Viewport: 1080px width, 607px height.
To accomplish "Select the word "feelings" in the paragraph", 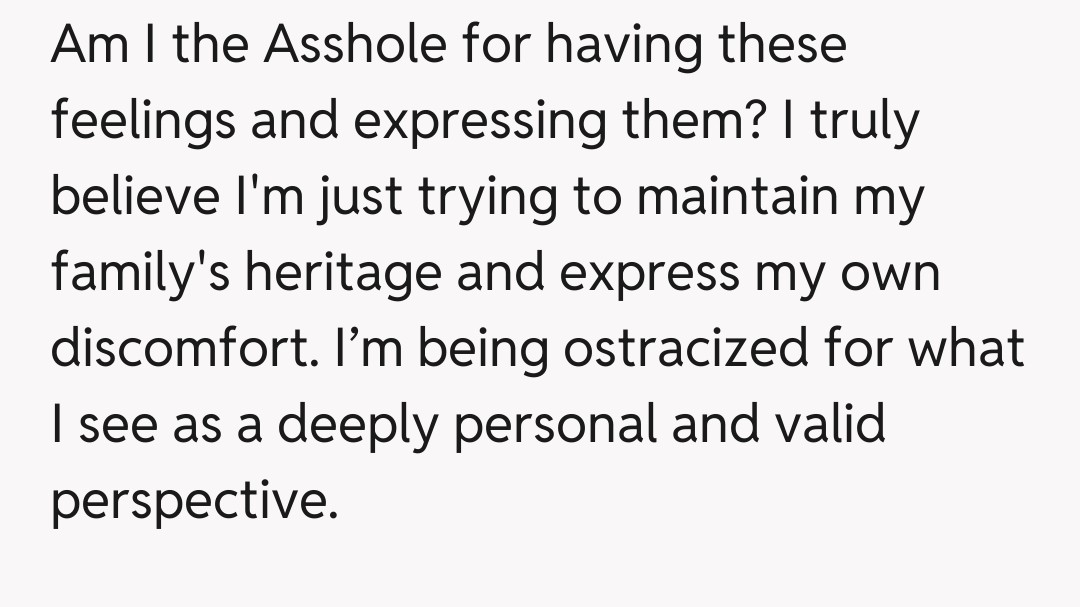I will 142,123.
